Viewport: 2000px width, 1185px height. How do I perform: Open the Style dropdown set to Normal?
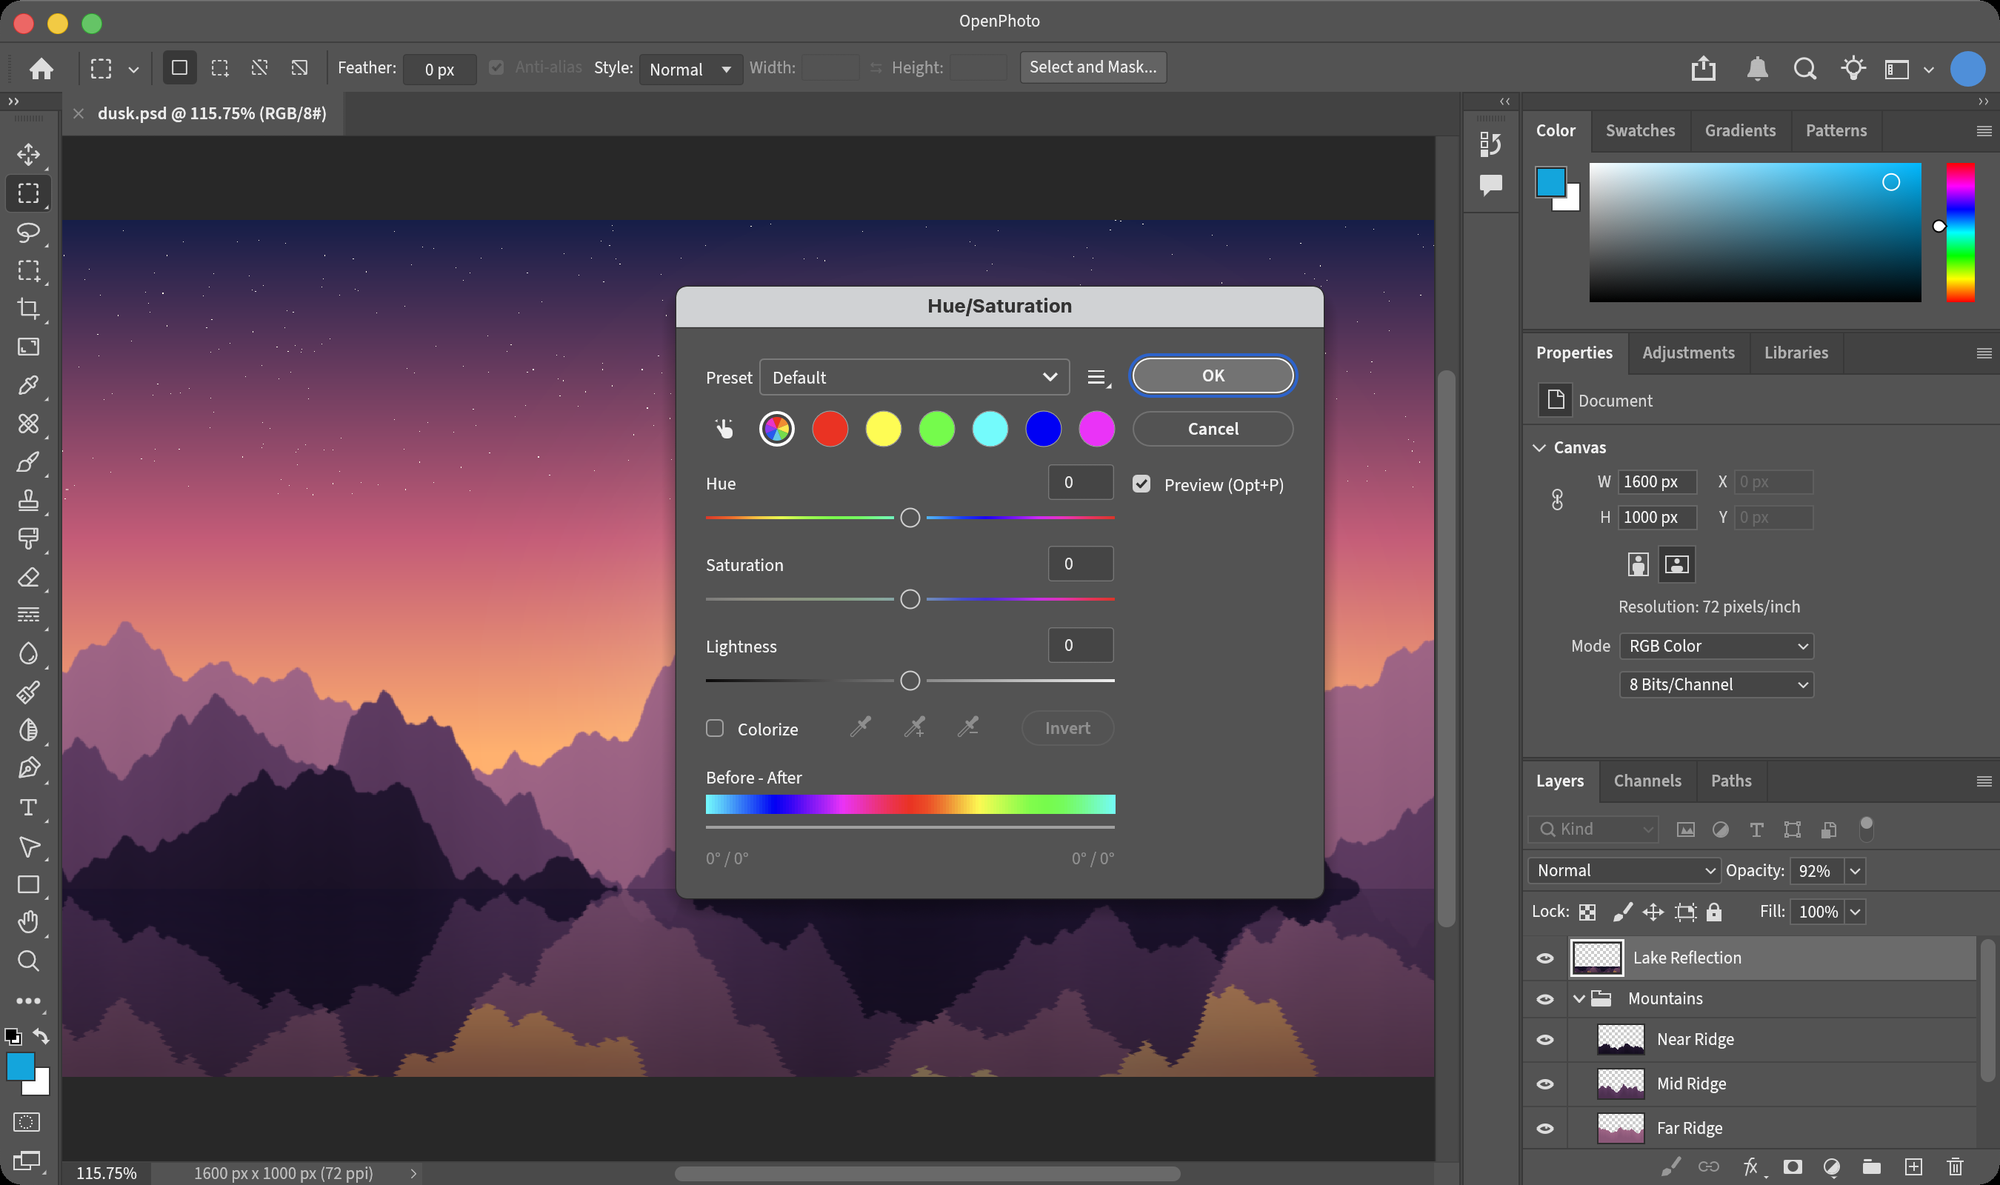click(x=690, y=69)
